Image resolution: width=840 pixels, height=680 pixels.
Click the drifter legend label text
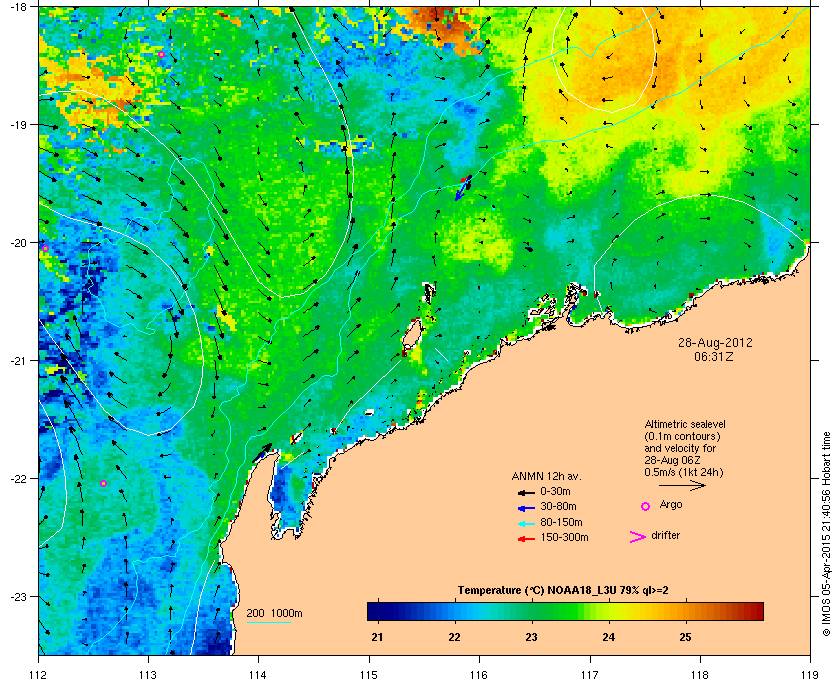tap(665, 535)
